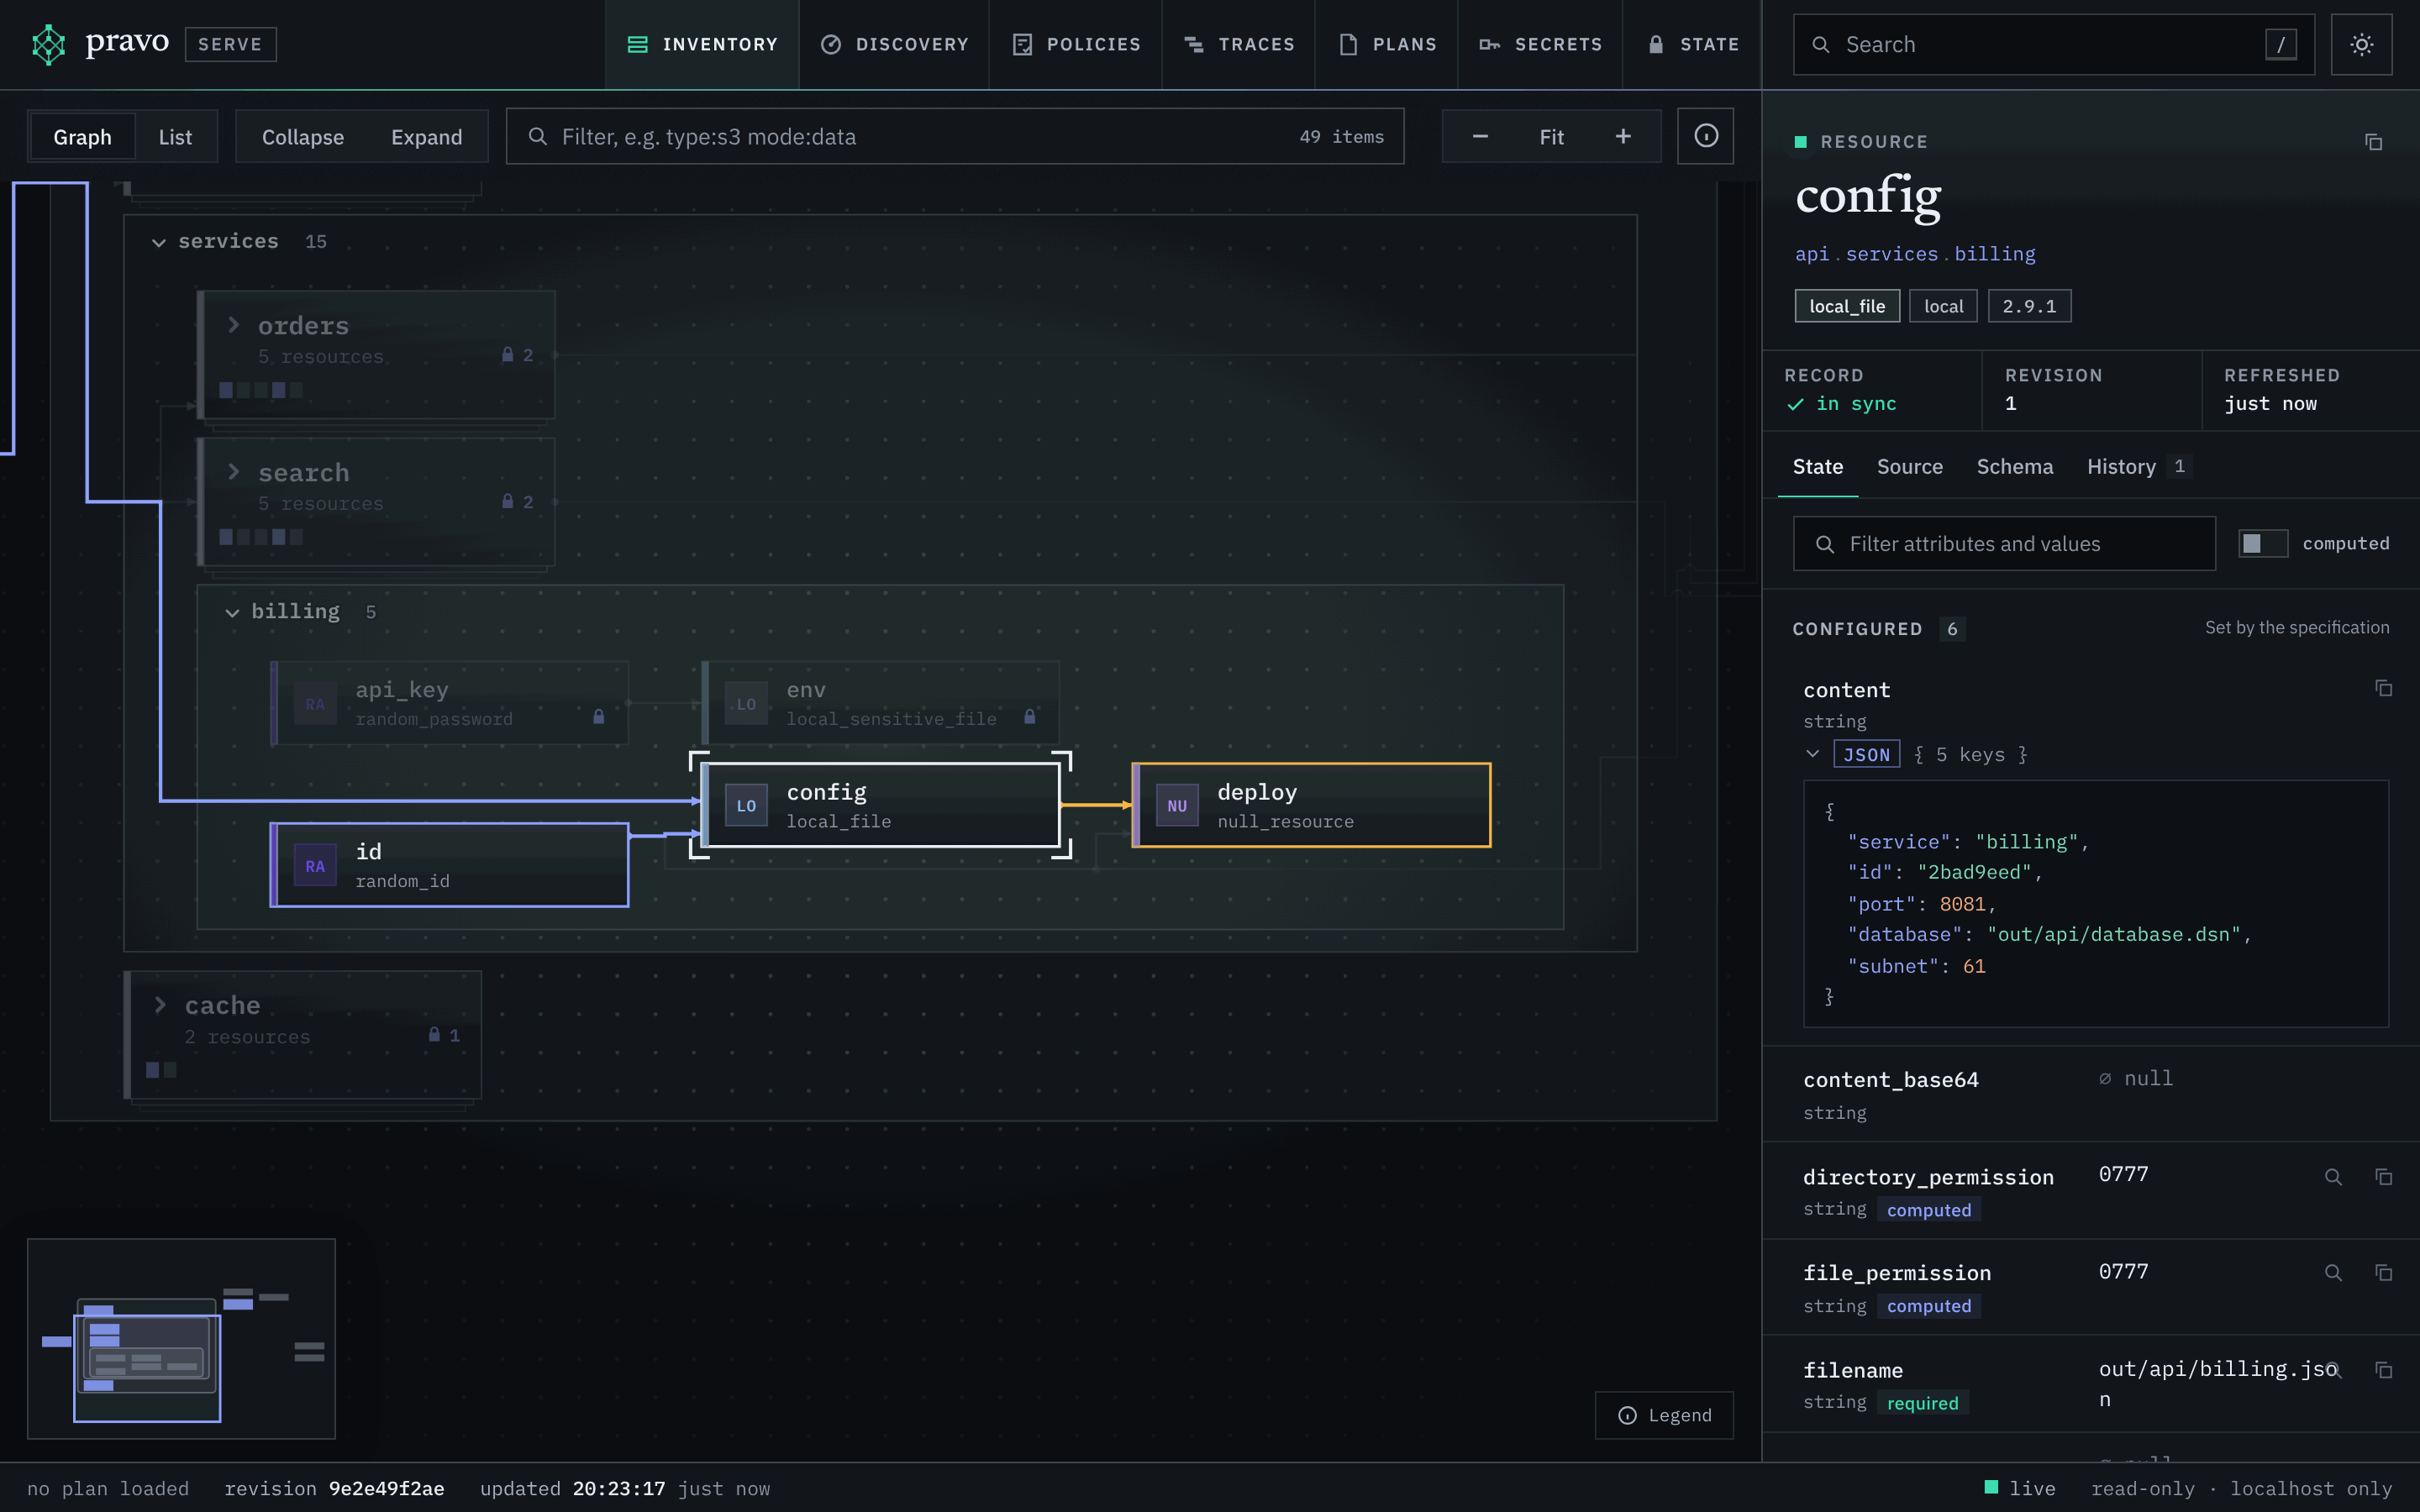
Task: Click the info icon beside zoom controls
Action: [1705, 136]
